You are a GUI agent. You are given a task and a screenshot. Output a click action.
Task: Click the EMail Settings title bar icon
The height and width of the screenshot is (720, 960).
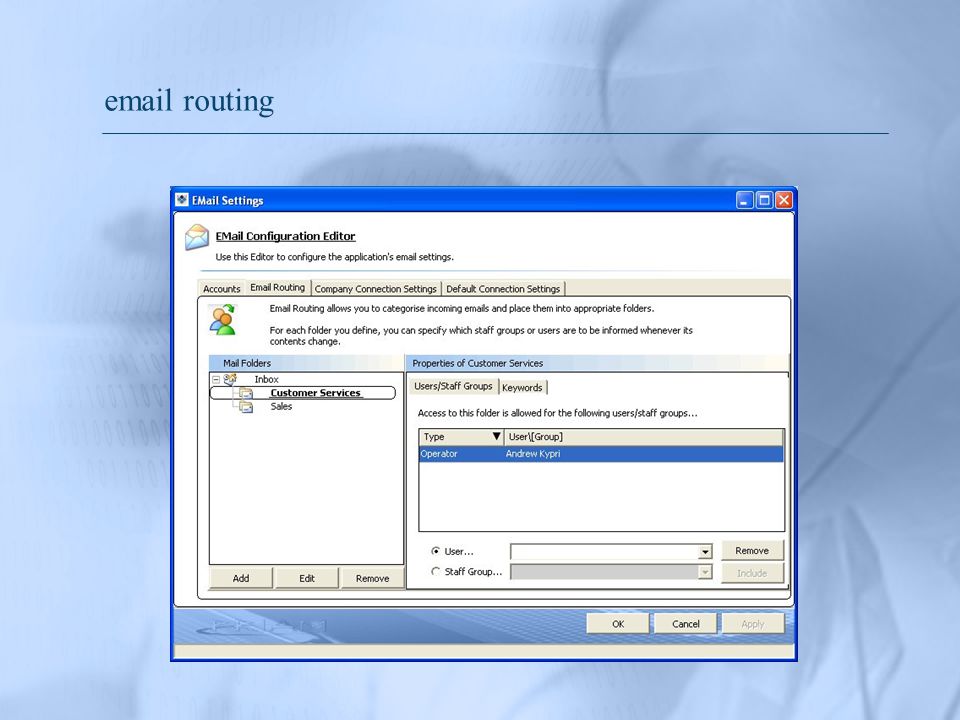182,200
